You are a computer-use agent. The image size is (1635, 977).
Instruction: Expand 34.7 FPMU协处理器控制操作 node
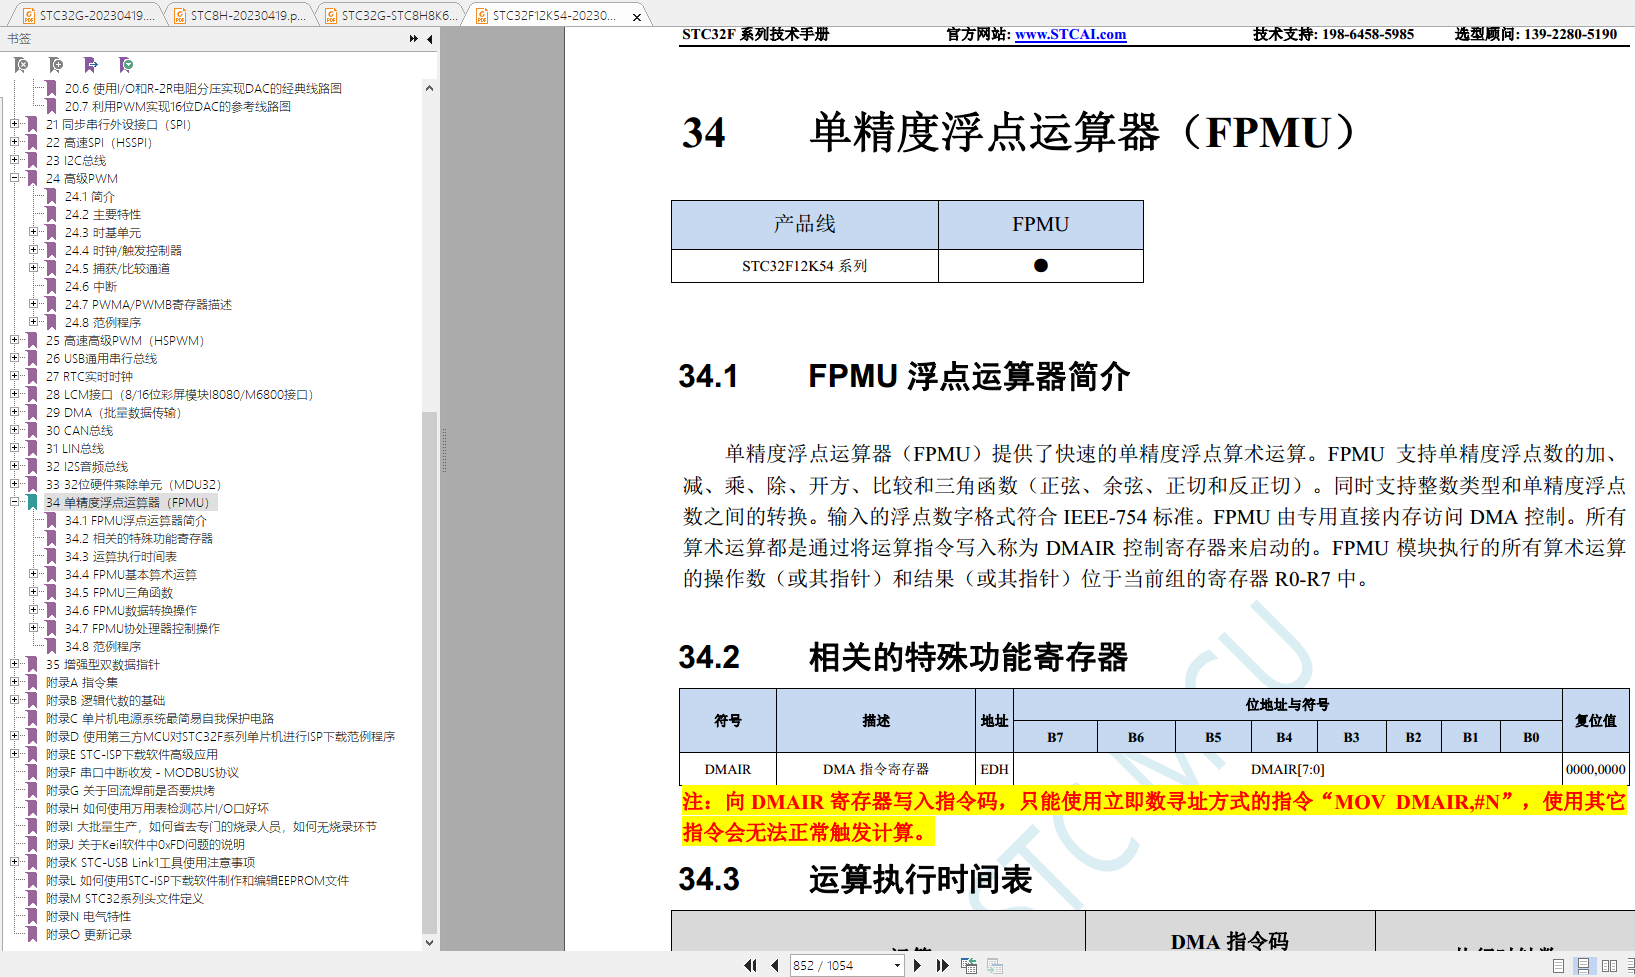(x=33, y=628)
